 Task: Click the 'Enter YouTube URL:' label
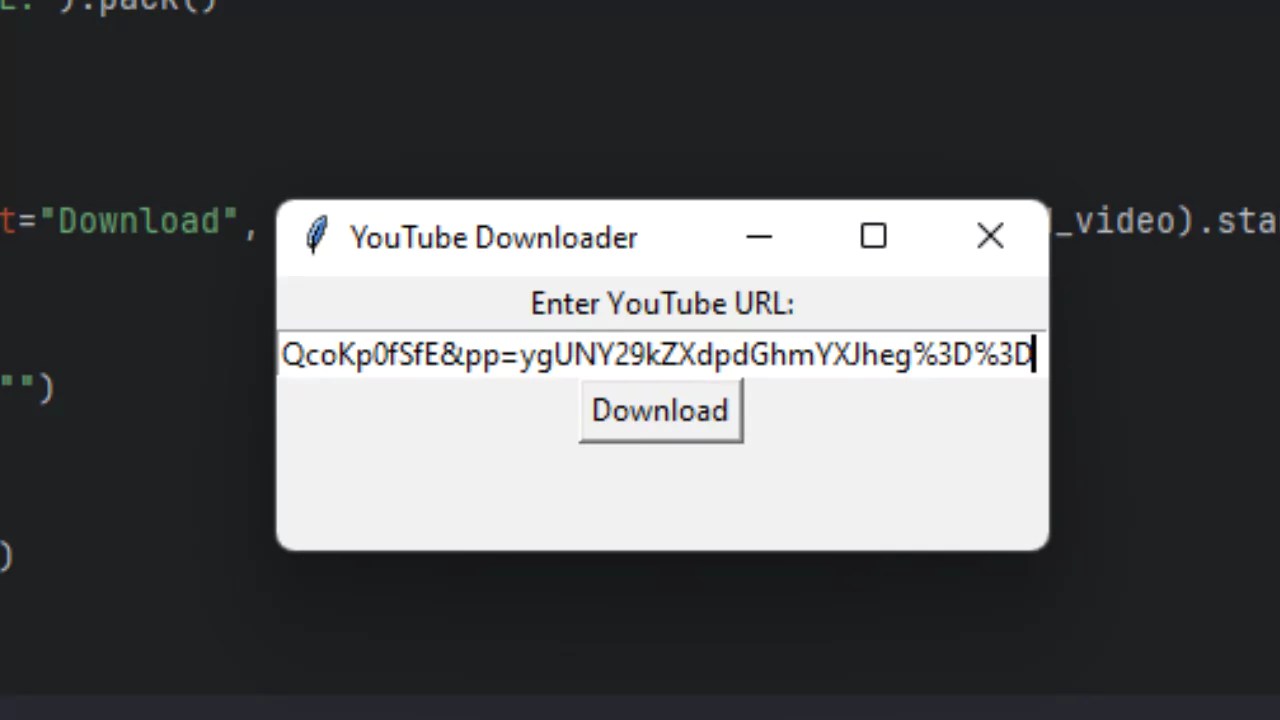(662, 304)
